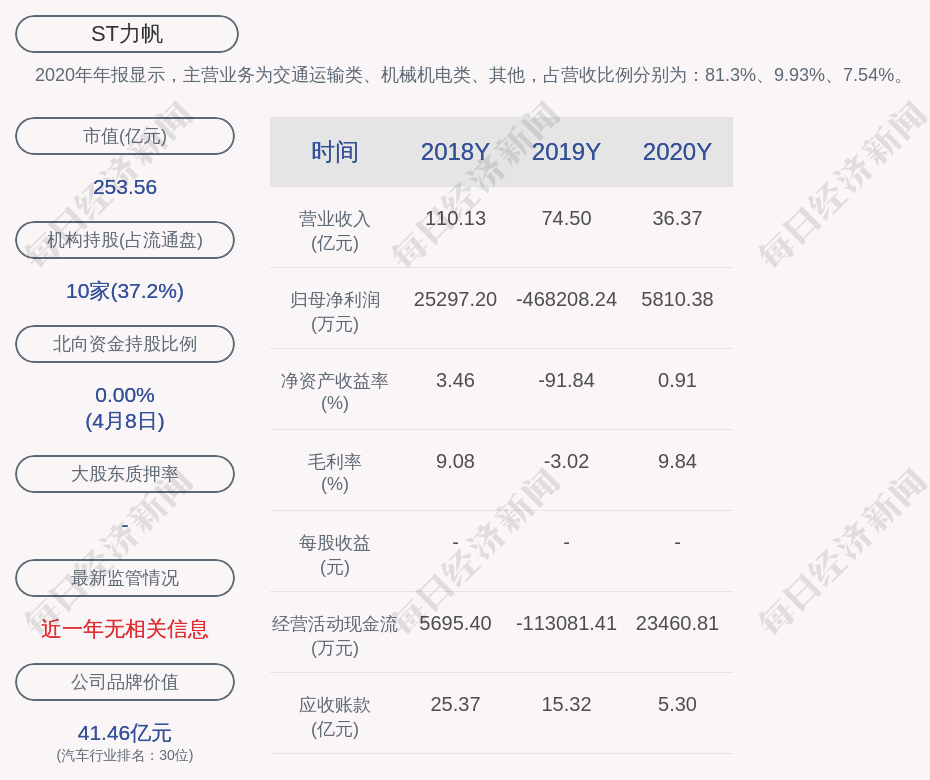The image size is (930, 780).
Task: Click the ROE value 0.91
Action: click(677, 380)
